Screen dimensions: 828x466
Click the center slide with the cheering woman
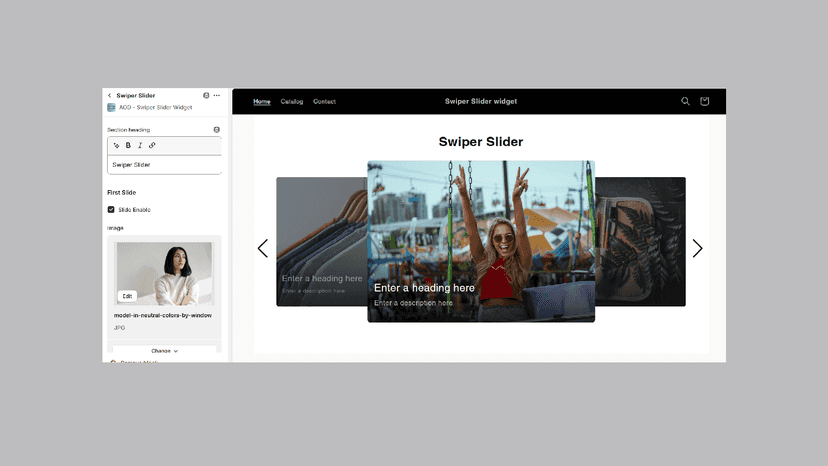(x=481, y=241)
